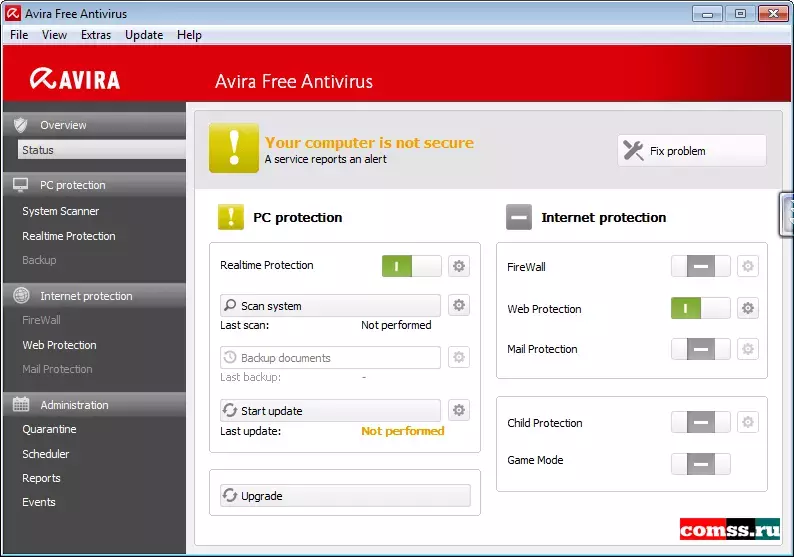Viewport: 794px width, 557px height.
Task: Click the Backup documents button
Action: [330, 357]
